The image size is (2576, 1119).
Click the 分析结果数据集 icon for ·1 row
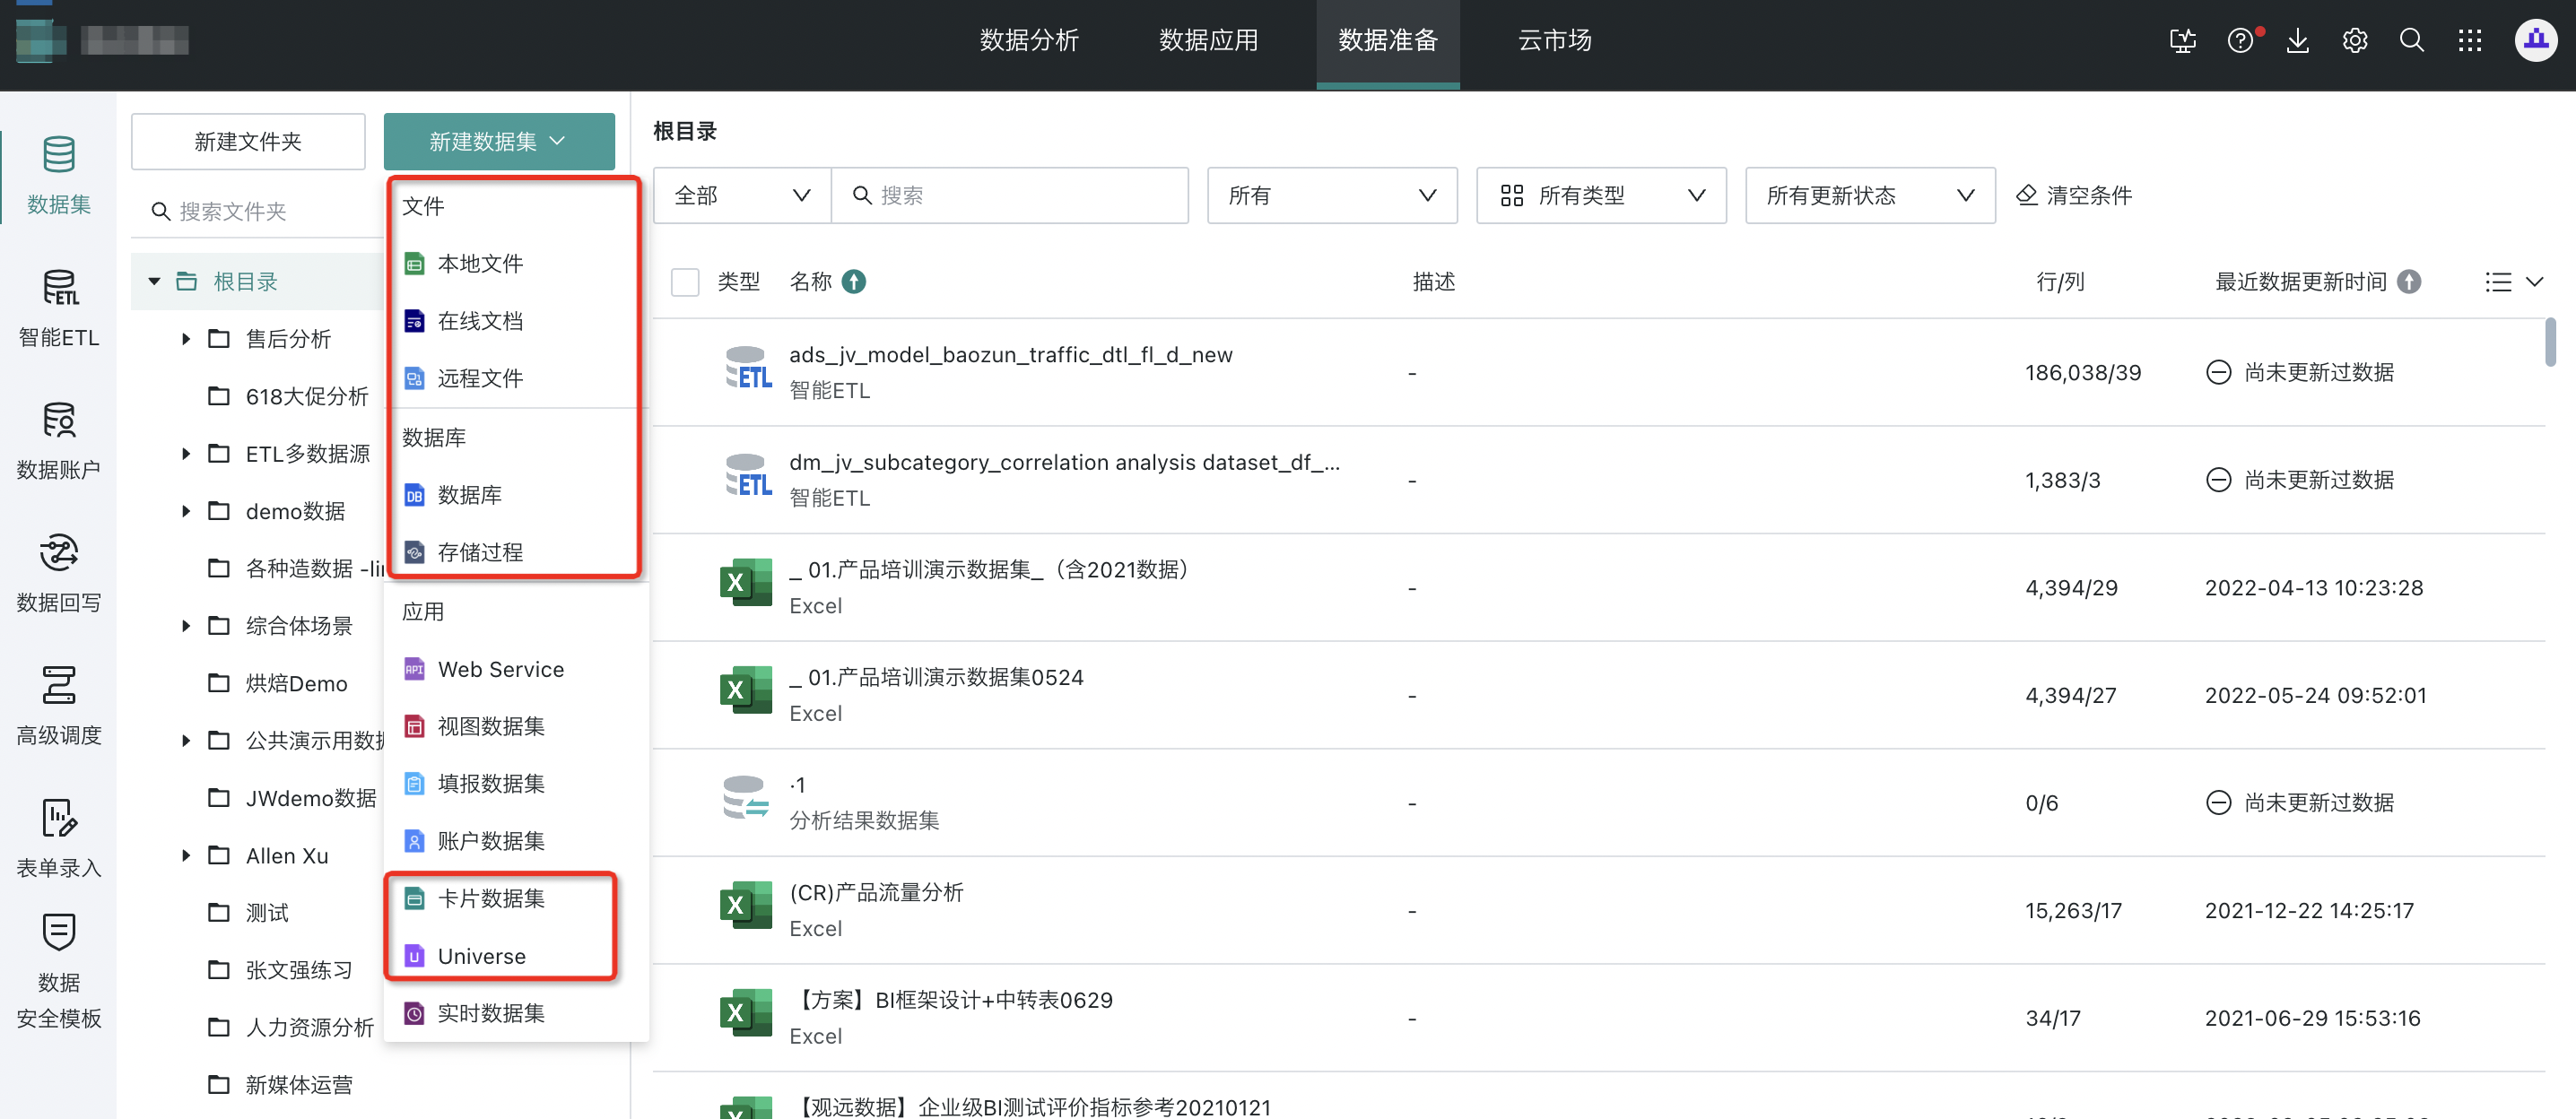[x=745, y=799]
